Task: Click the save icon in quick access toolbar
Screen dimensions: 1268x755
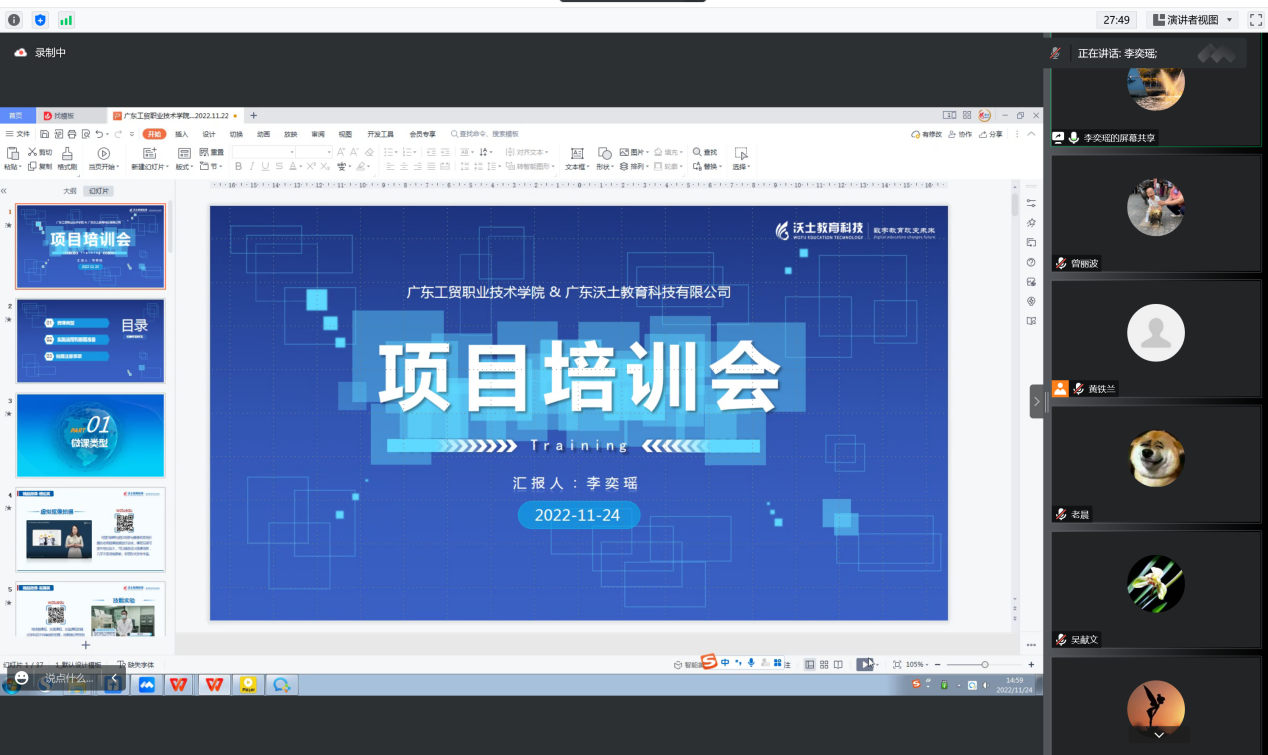Action: tap(46, 134)
